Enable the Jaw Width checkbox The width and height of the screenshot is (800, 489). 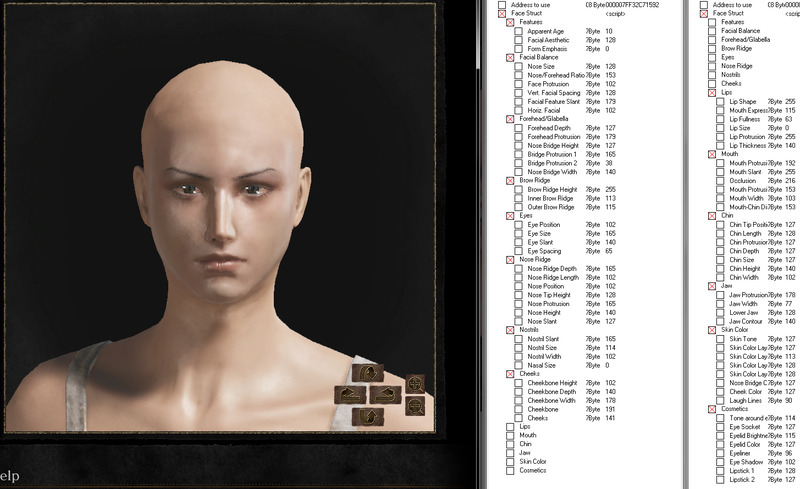coord(720,304)
